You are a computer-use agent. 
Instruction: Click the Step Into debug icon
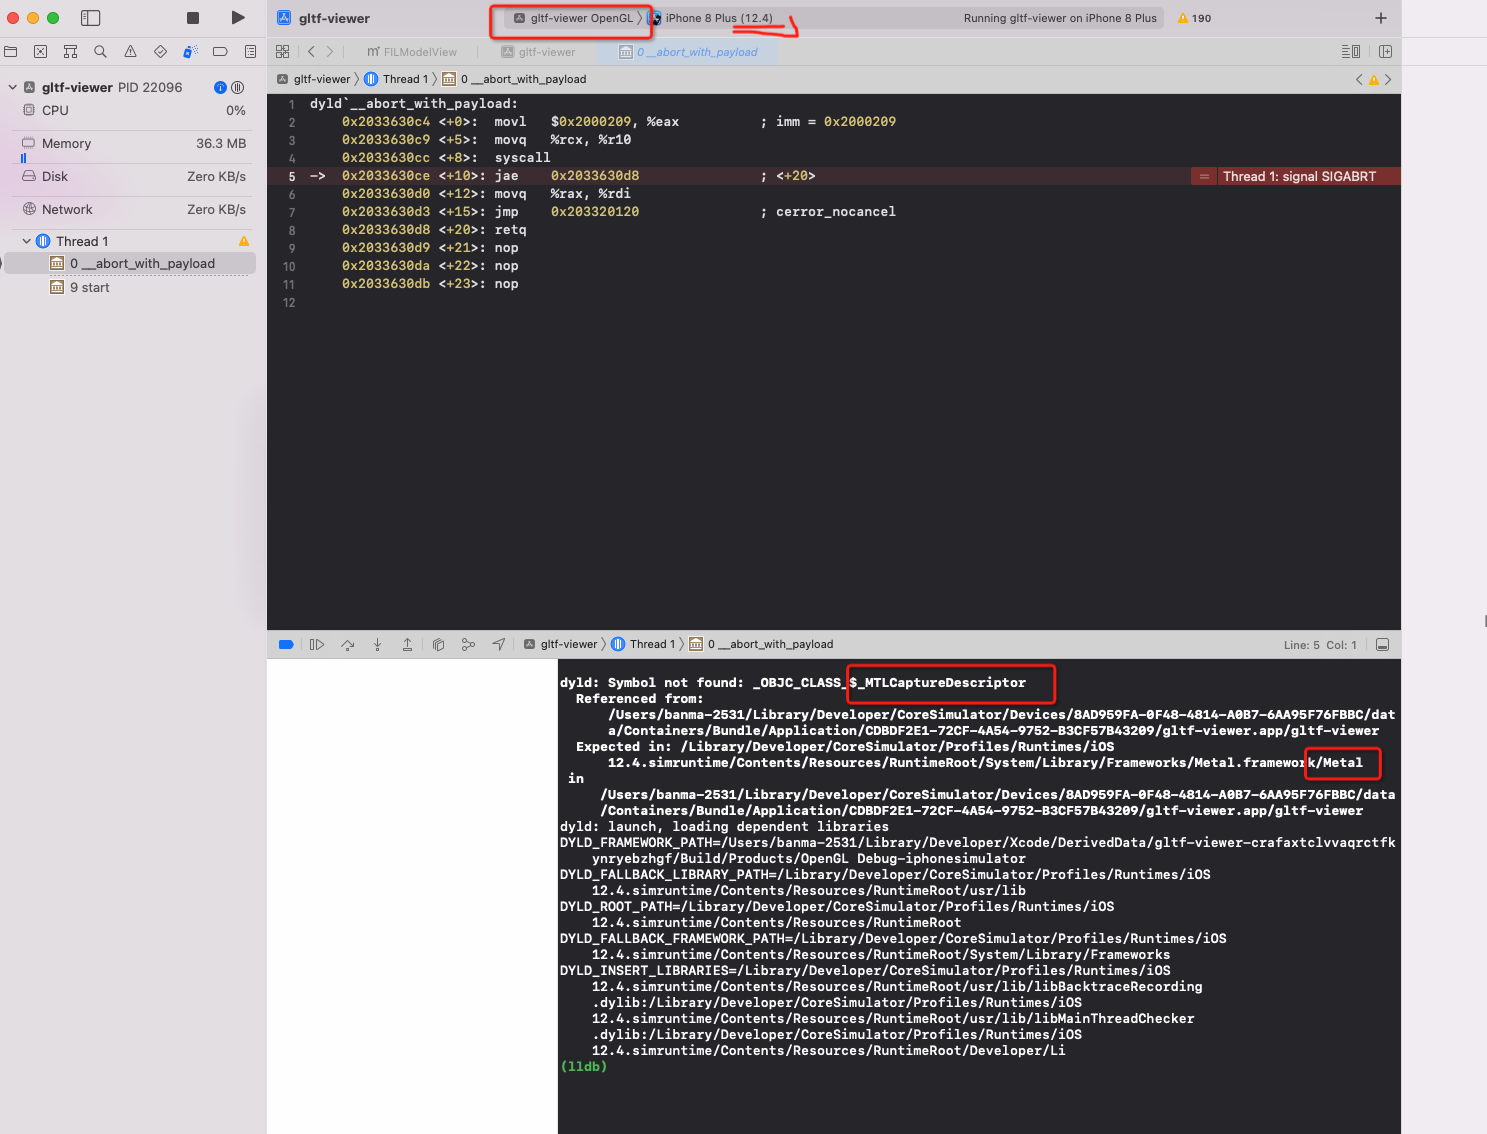coord(377,645)
